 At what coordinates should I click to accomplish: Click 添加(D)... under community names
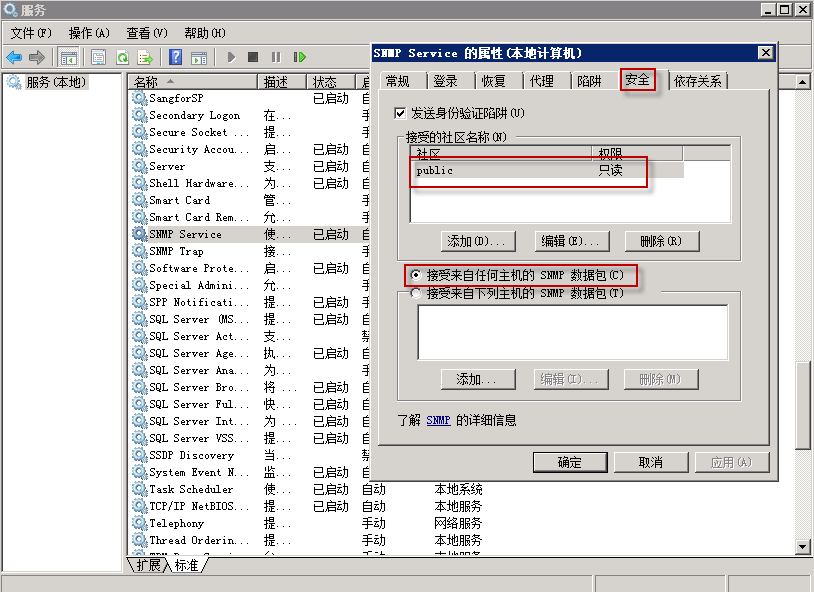coord(478,241)
